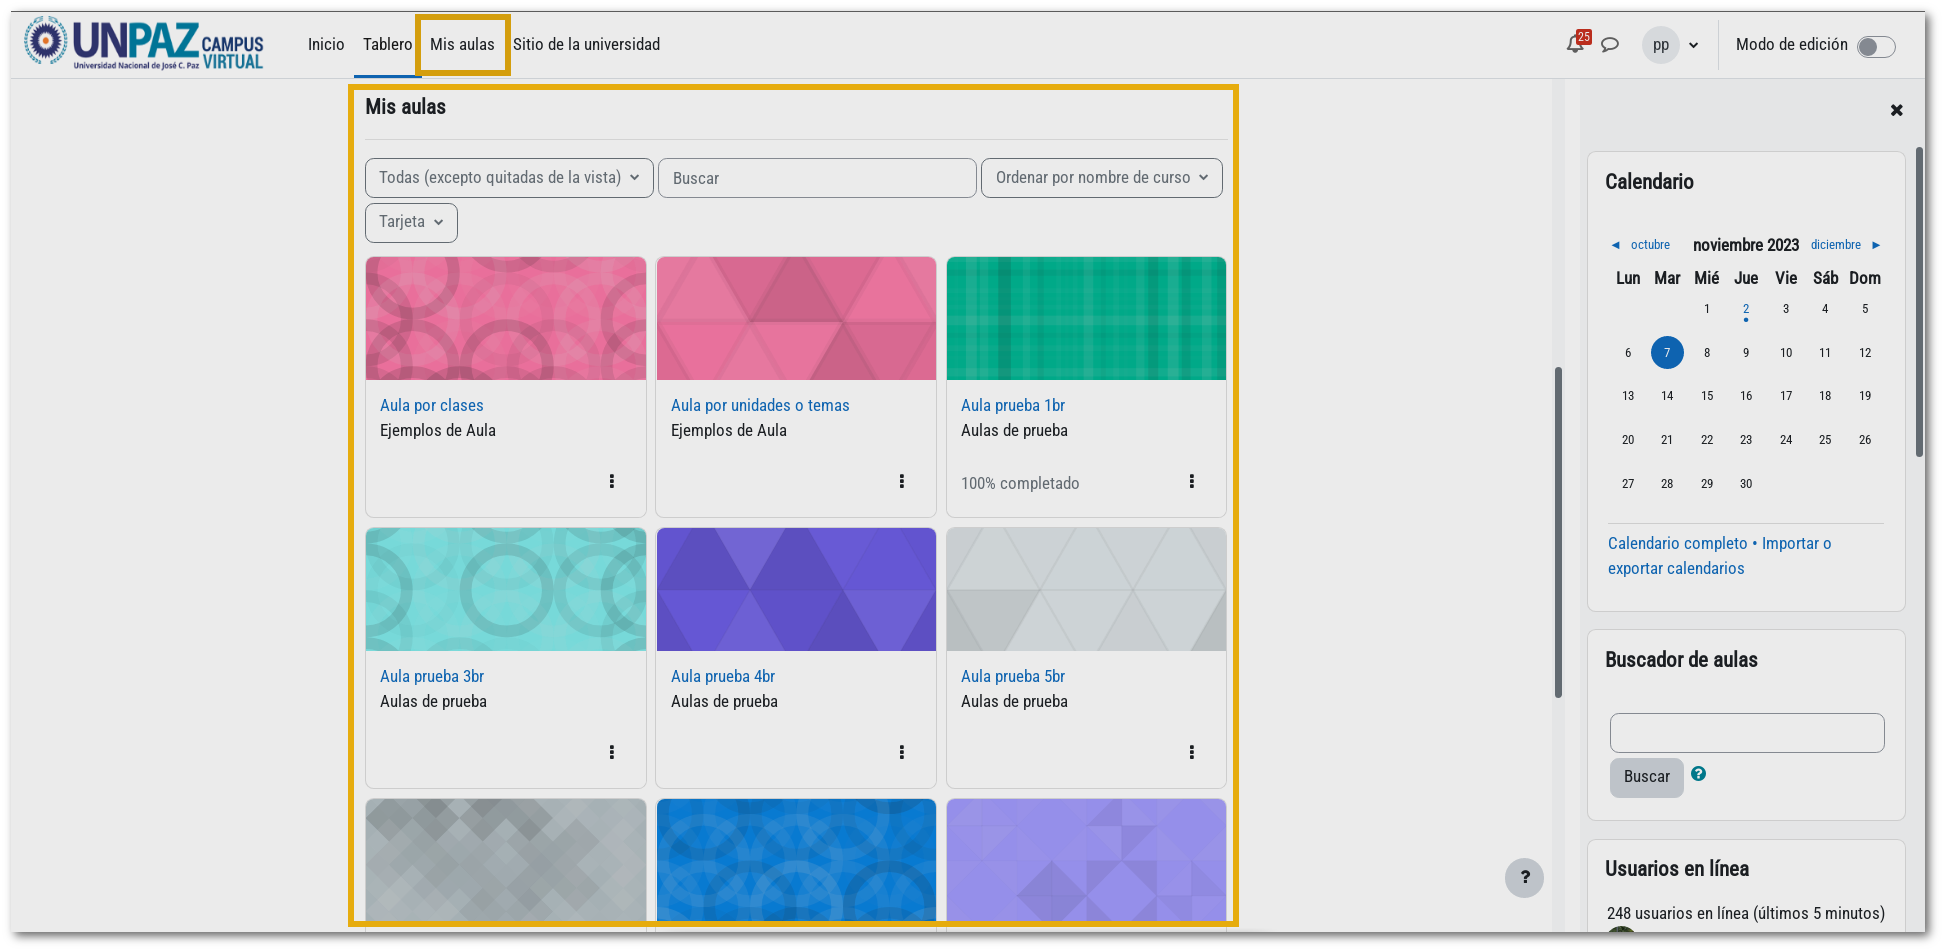The image size is (1944, 951).
Task: Click the help icon next to Buscar
Action: coord(1698,774)
